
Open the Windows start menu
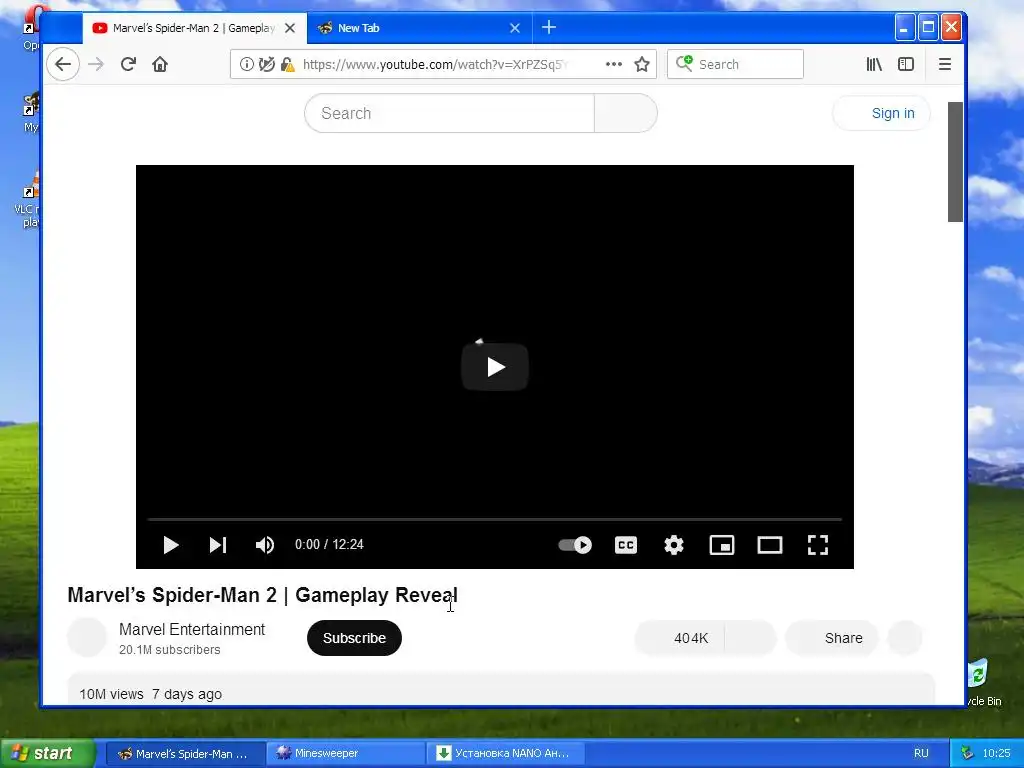(x=47, y=753)
